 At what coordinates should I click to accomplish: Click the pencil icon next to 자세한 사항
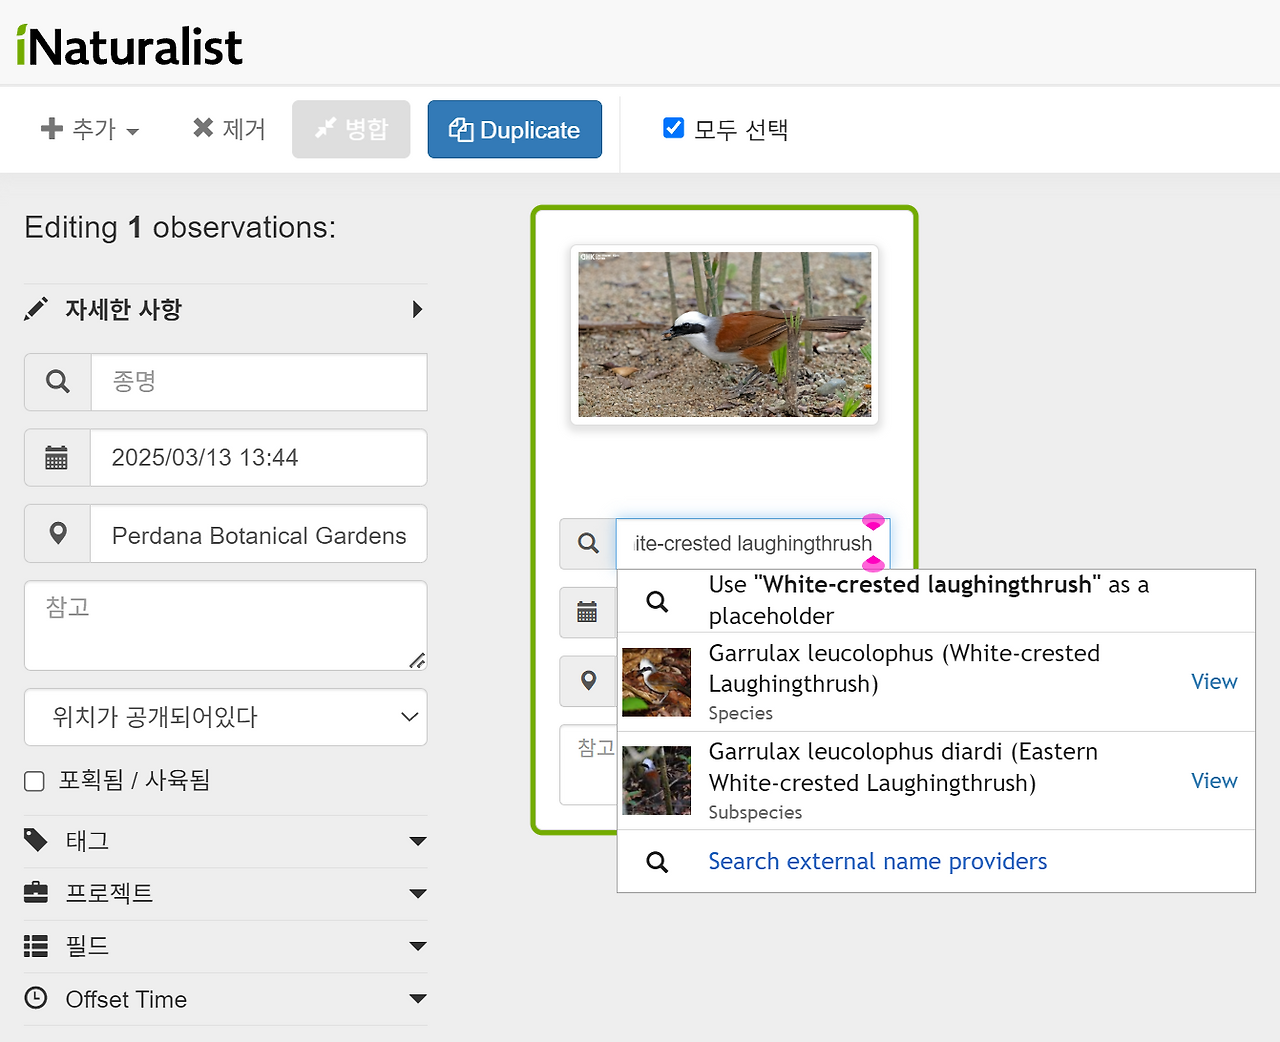(x=36, y=309)
